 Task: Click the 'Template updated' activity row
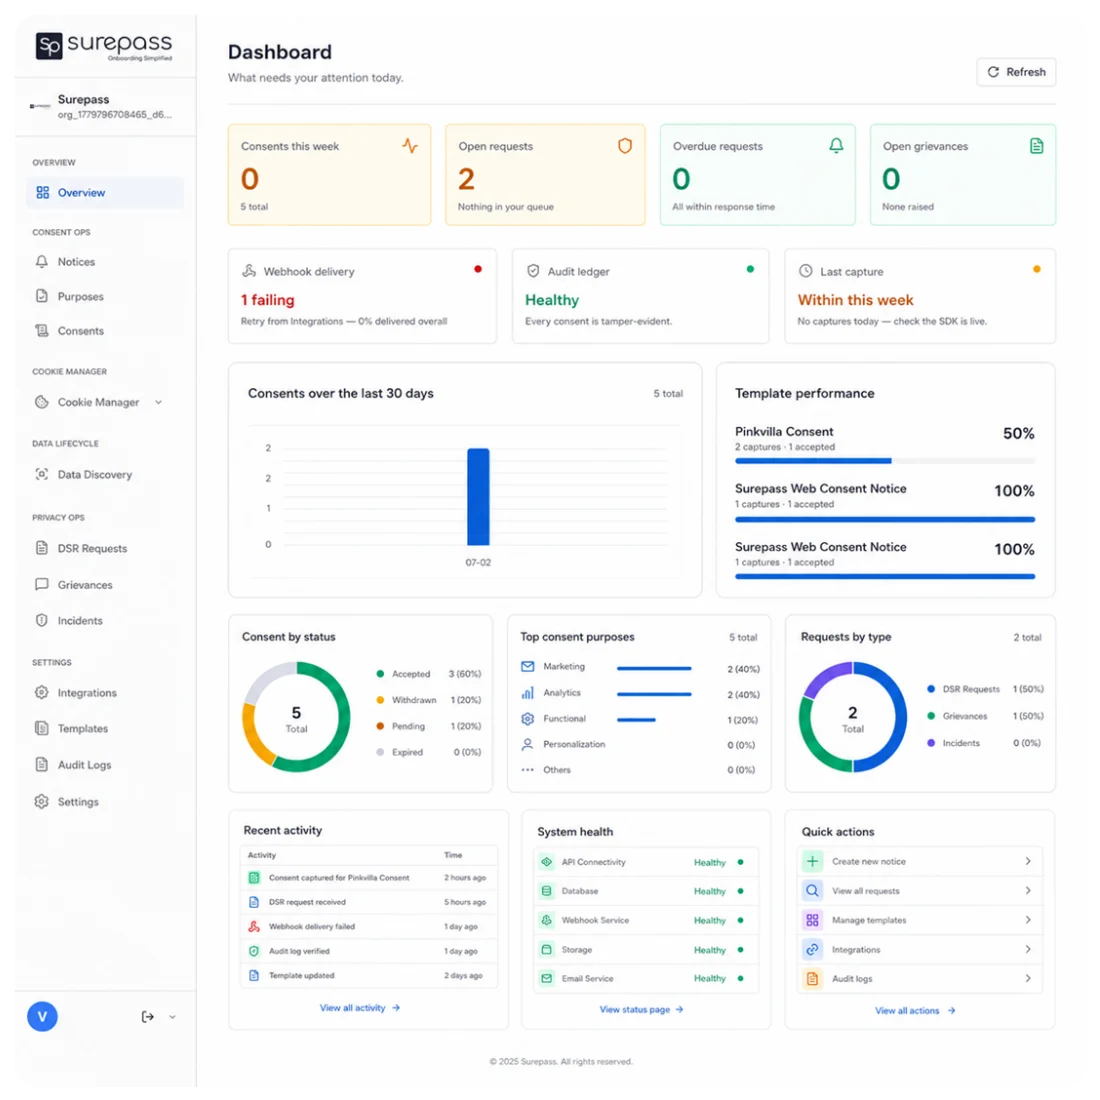pyautogui.click(x=369, y=975)
